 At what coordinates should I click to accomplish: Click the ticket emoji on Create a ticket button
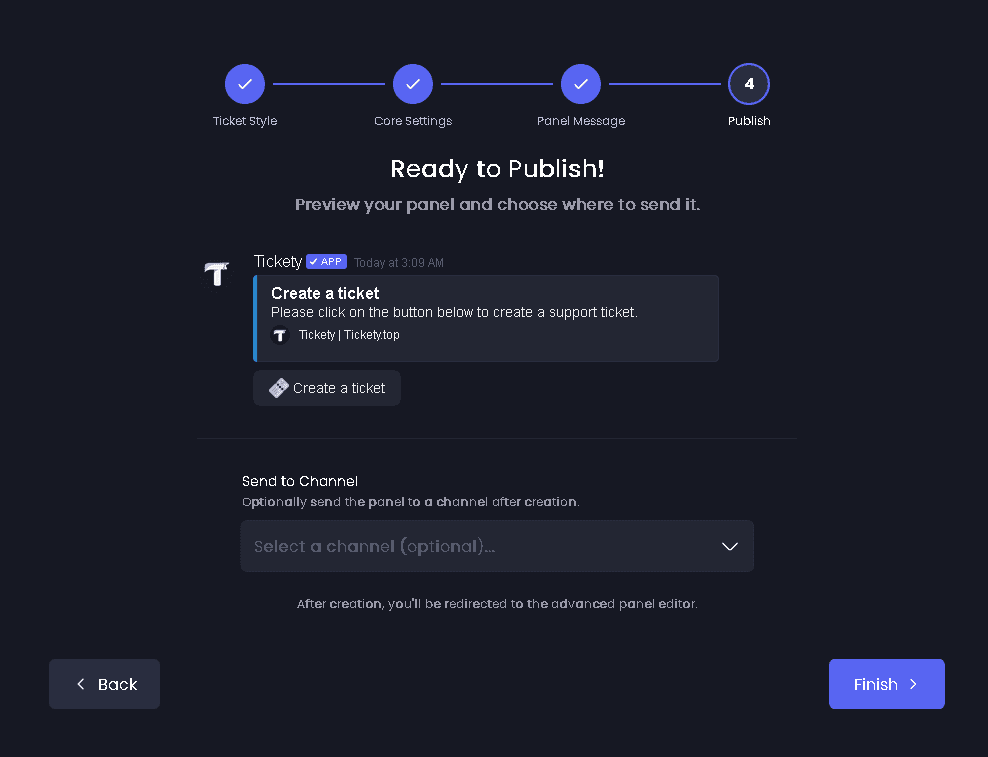278,388
